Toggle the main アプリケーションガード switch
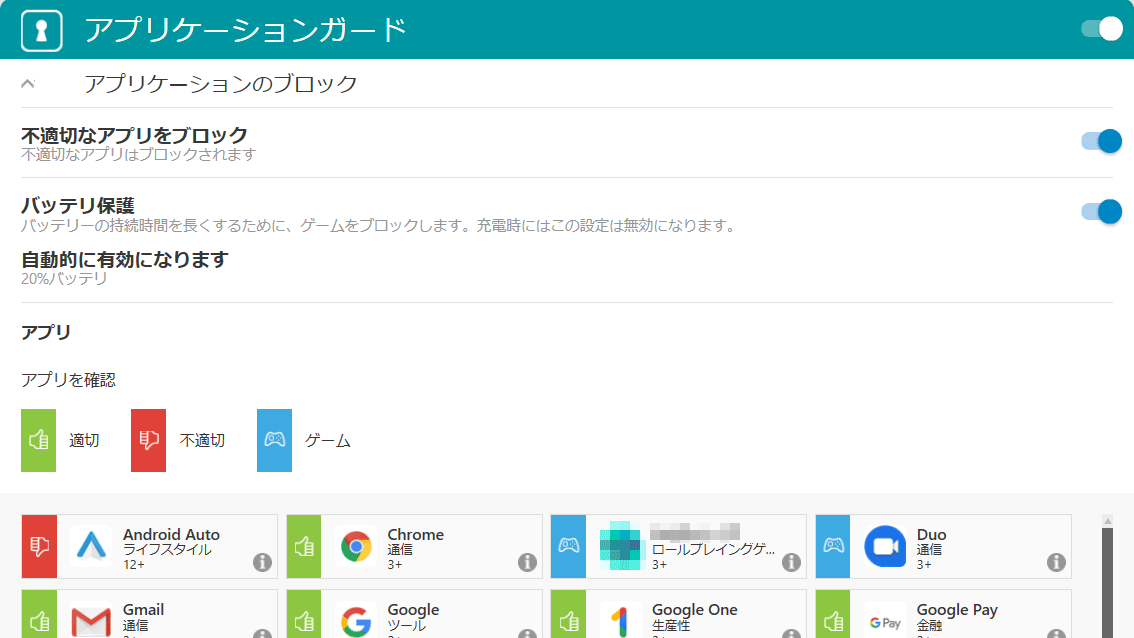This screenshot has width=1134, height=638. tap(1101, 29)
